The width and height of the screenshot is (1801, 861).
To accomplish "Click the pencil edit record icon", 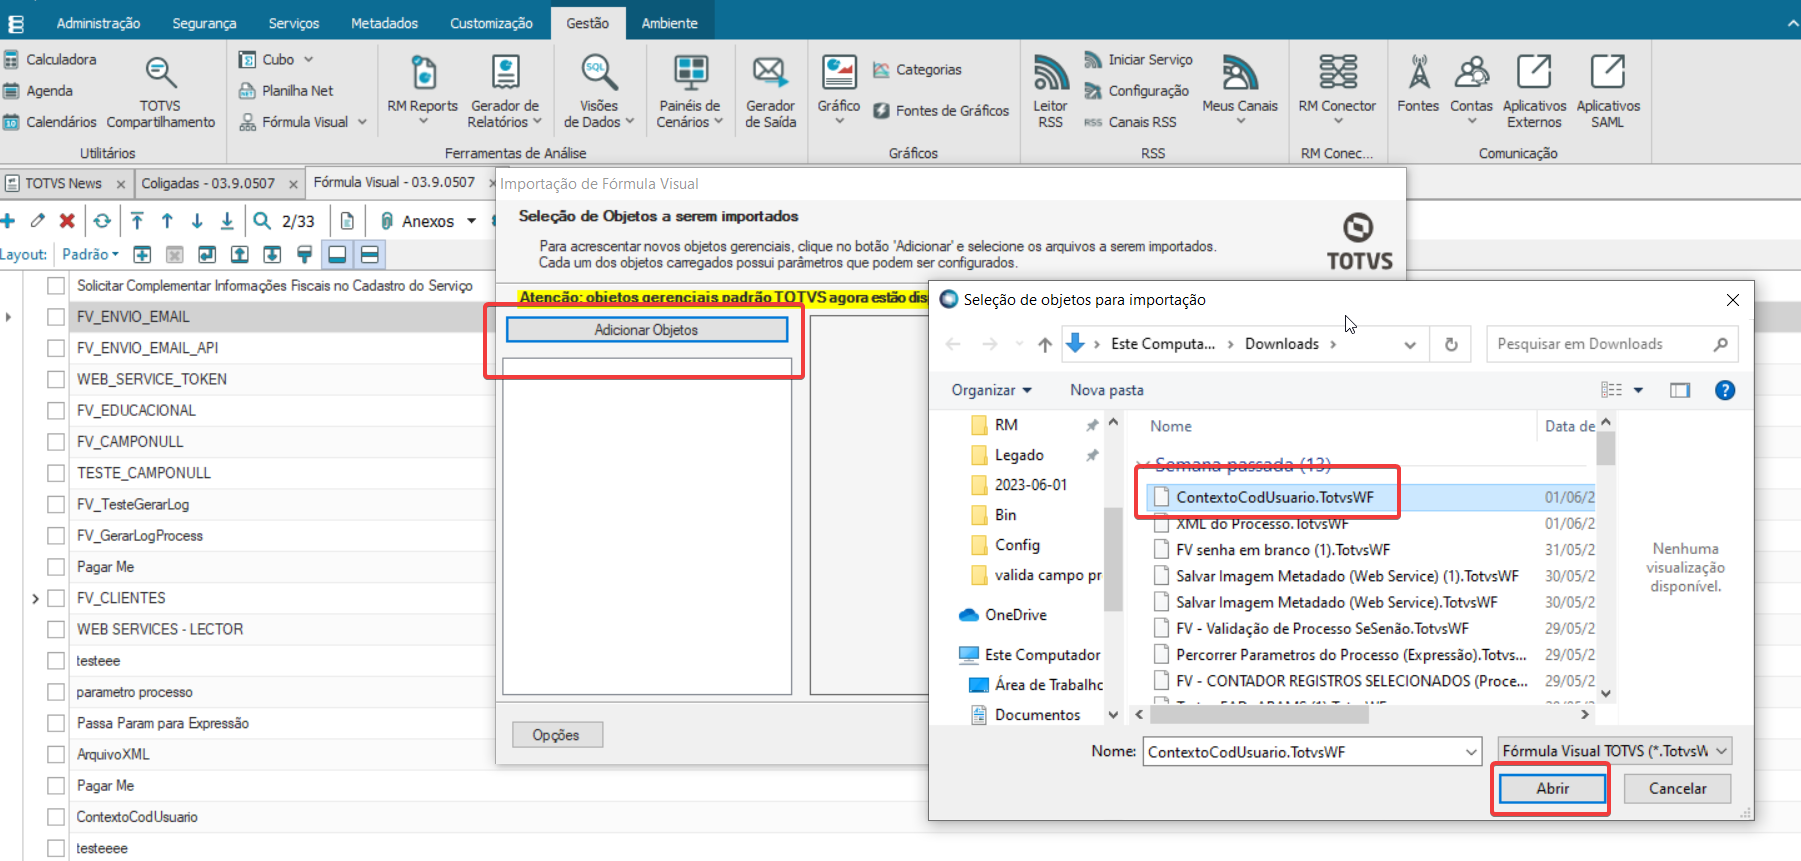I will click(x=37, y=221).
